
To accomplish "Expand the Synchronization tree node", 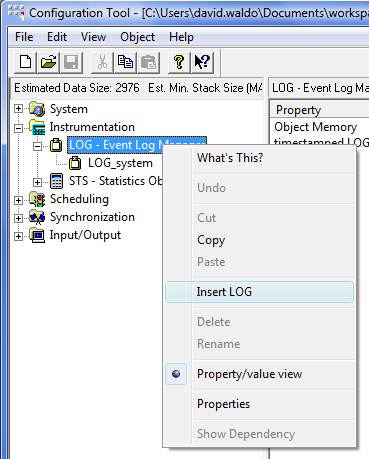I will pos(19,218).
